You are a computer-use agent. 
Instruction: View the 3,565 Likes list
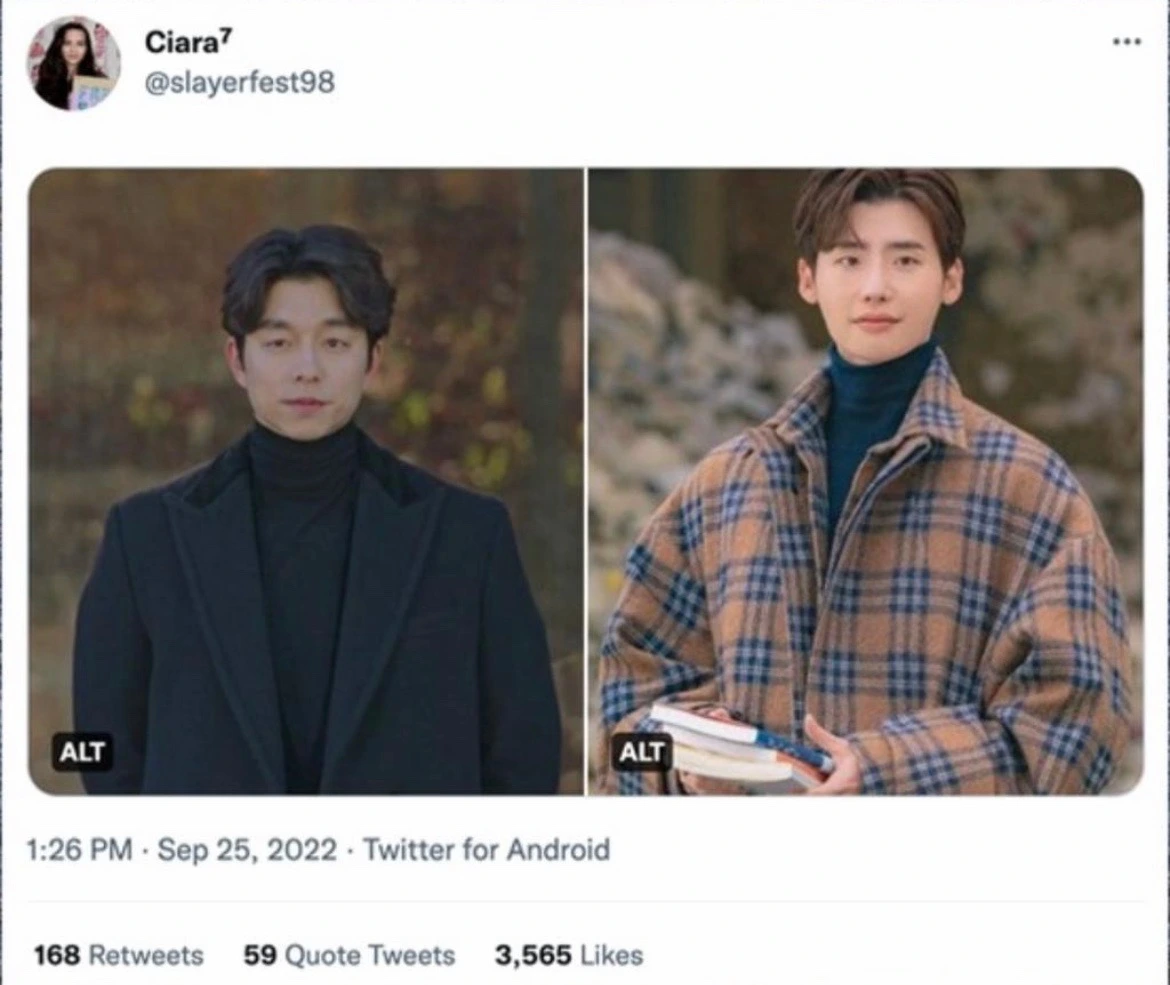point(569,955)
